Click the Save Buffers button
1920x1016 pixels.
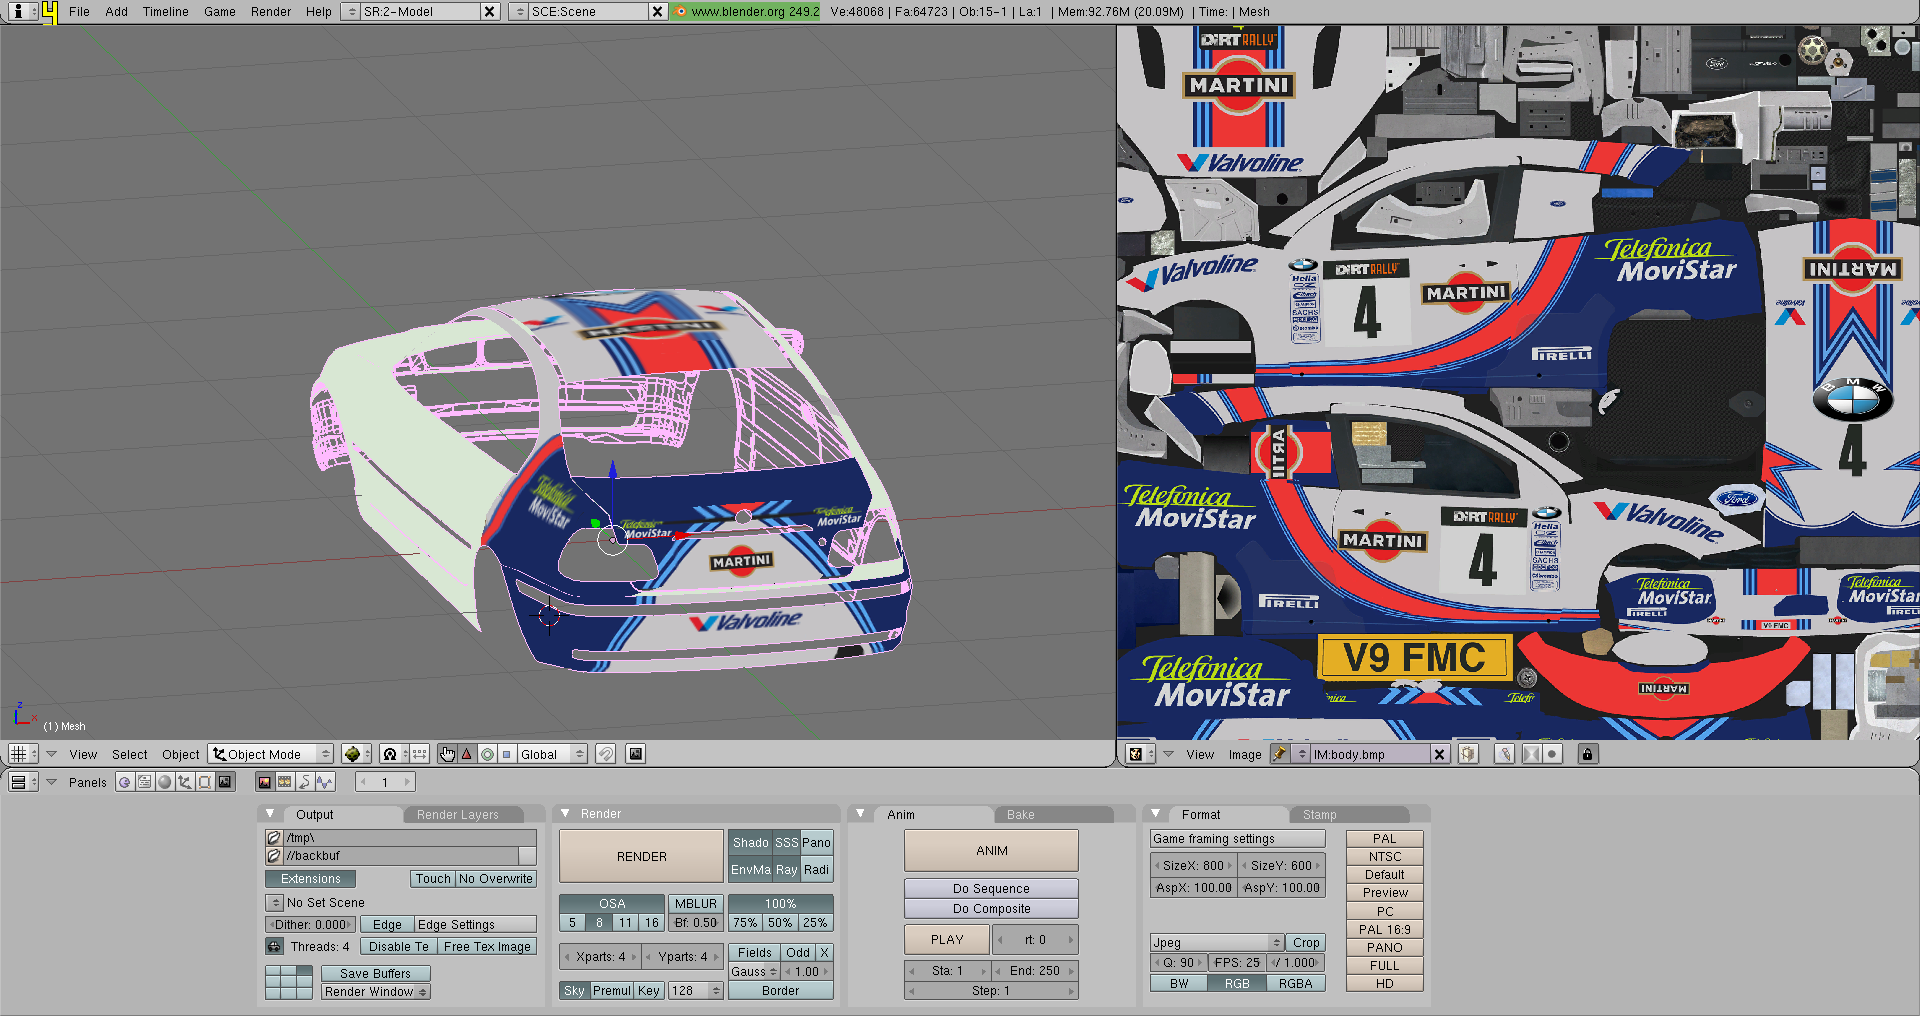[375, 974]
